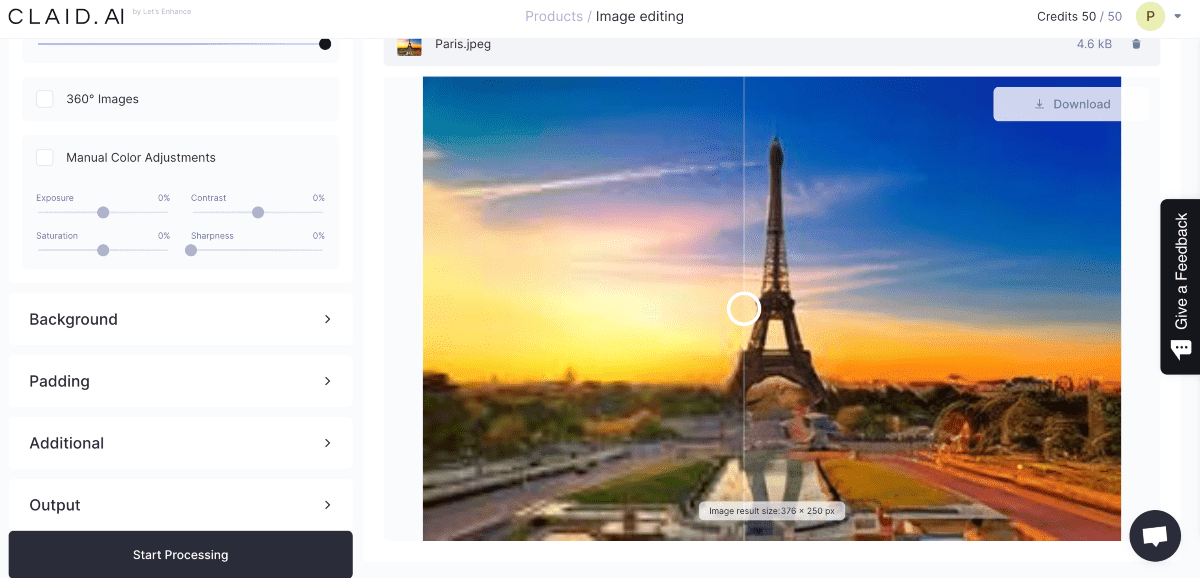Expand the Additional section
The image size is (1200, 578).
click(x=180, y=443)
